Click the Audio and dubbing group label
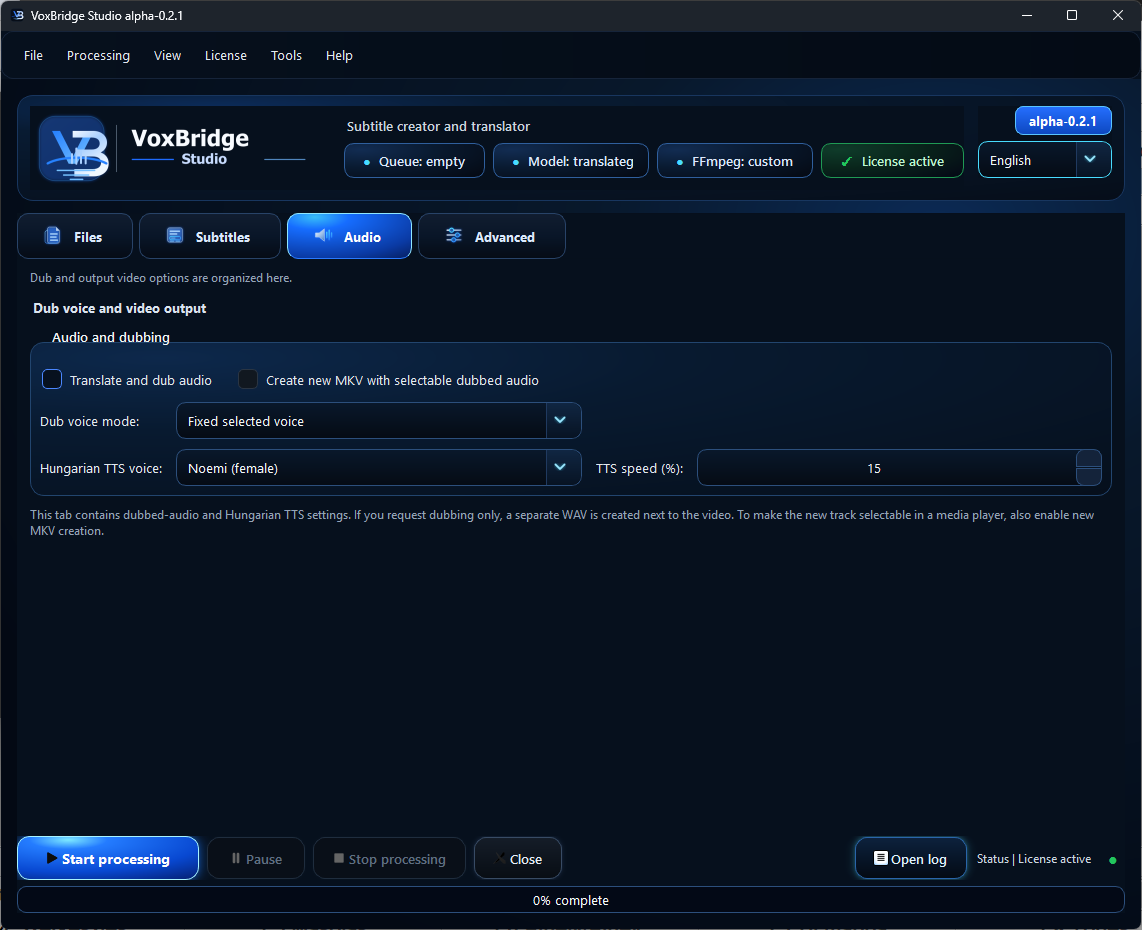 (x=111, y=337)
